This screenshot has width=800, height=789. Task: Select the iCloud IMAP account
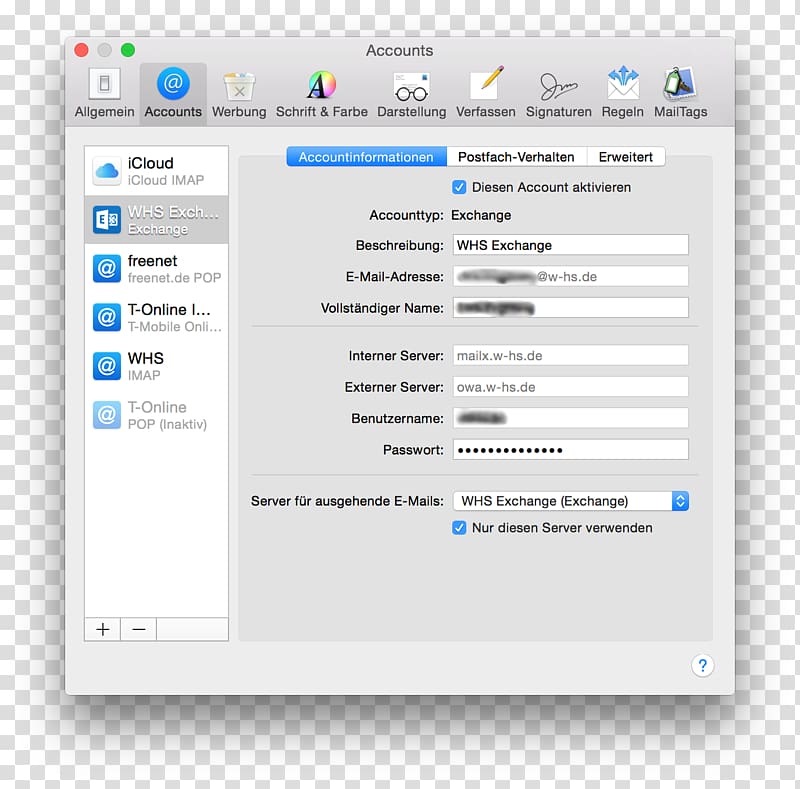pyautogui.click(x=156, y=171)
